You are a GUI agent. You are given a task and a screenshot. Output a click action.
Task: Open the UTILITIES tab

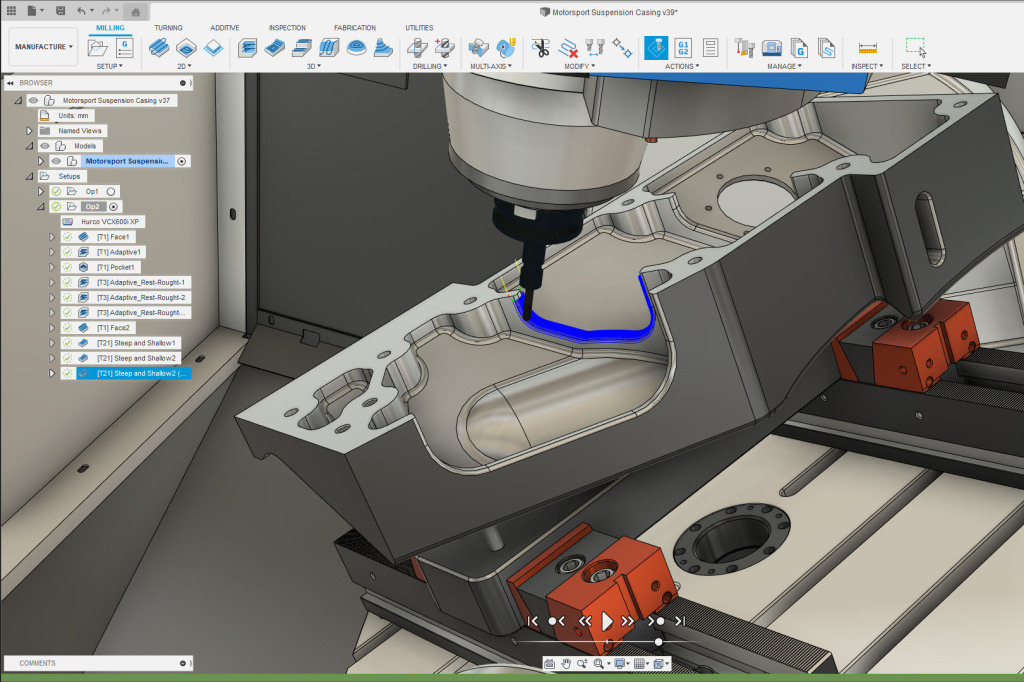(419, 28)
